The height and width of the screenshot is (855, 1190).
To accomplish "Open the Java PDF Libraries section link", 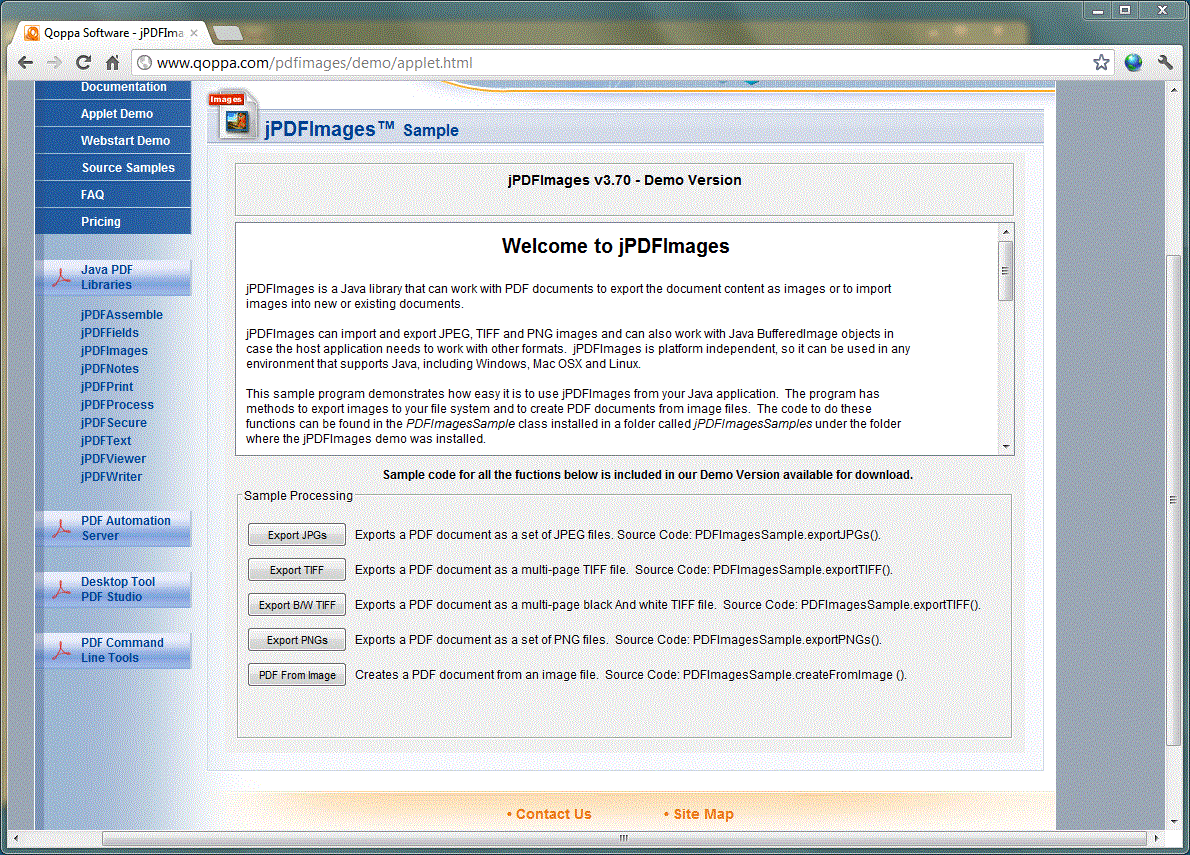I will [x=107, y=277].
